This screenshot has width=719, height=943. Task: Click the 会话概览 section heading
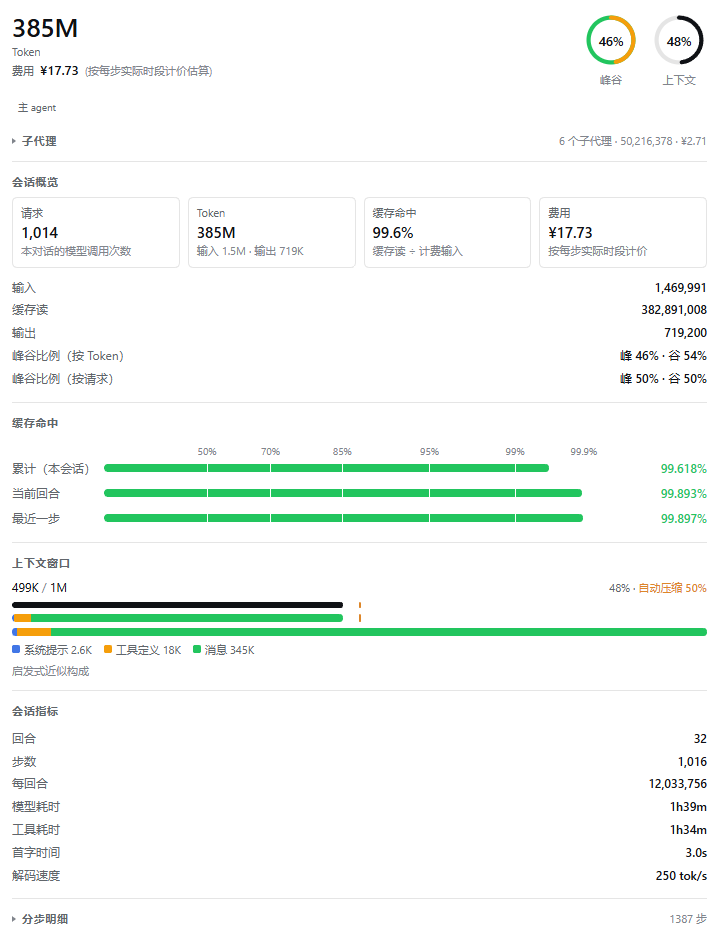pyautogui.click(x=35, y=182)
